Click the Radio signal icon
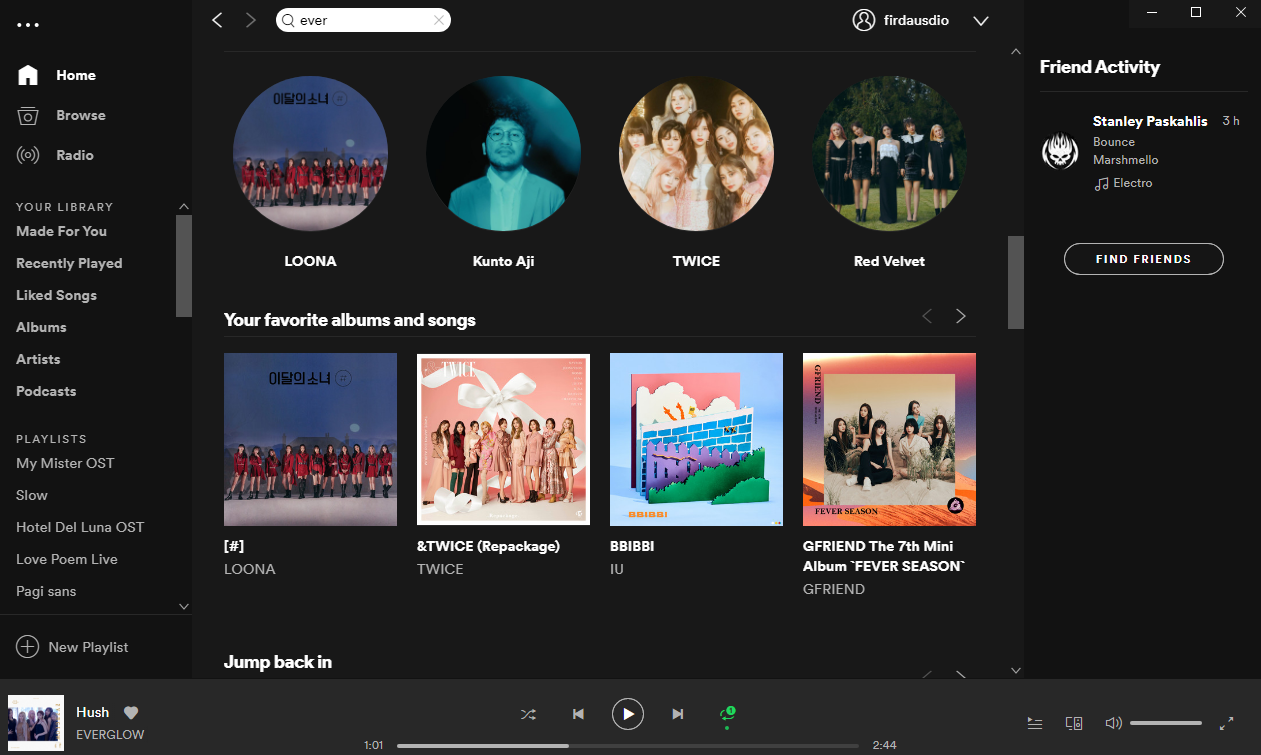Image resolution: width=1261 pixels, height=755 pixels. point(28,155)
